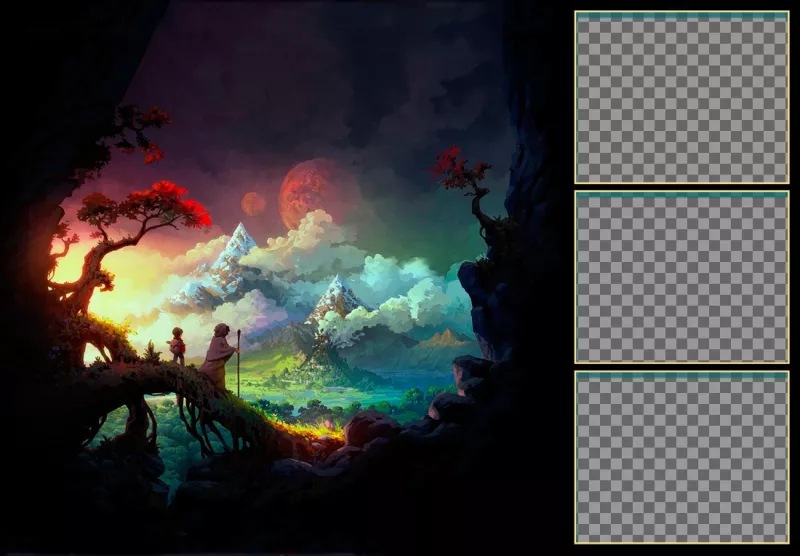Select the top empty transparent frame
This screenshot has height=556, width=800.
pos(682,100)
